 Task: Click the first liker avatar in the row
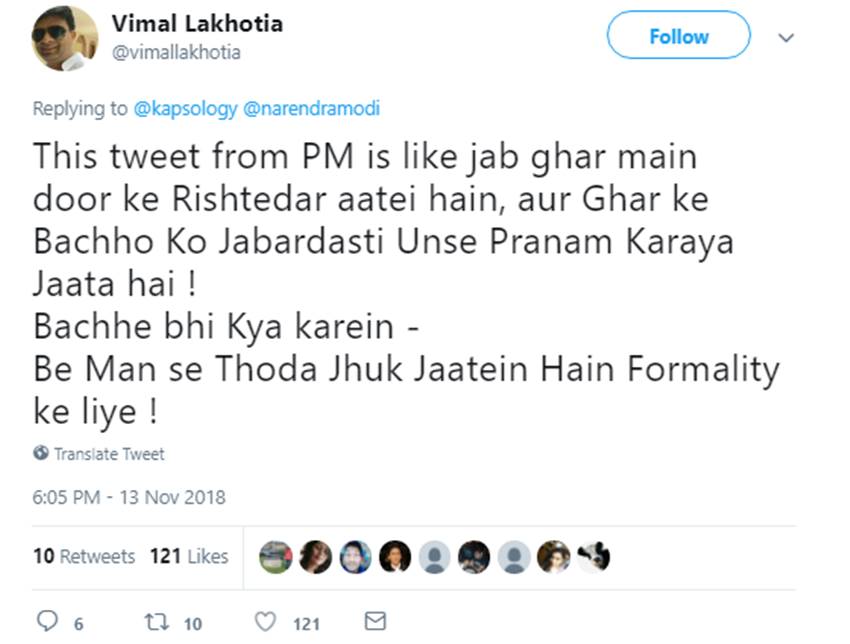[275, 556]
